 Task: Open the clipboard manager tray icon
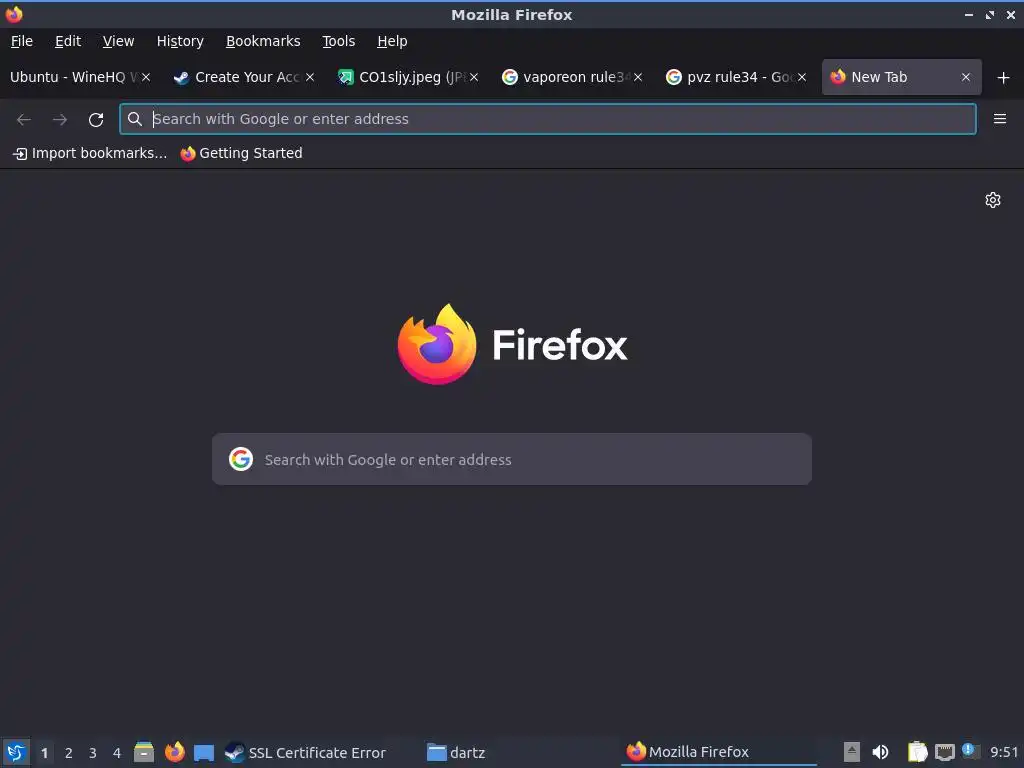918,752
